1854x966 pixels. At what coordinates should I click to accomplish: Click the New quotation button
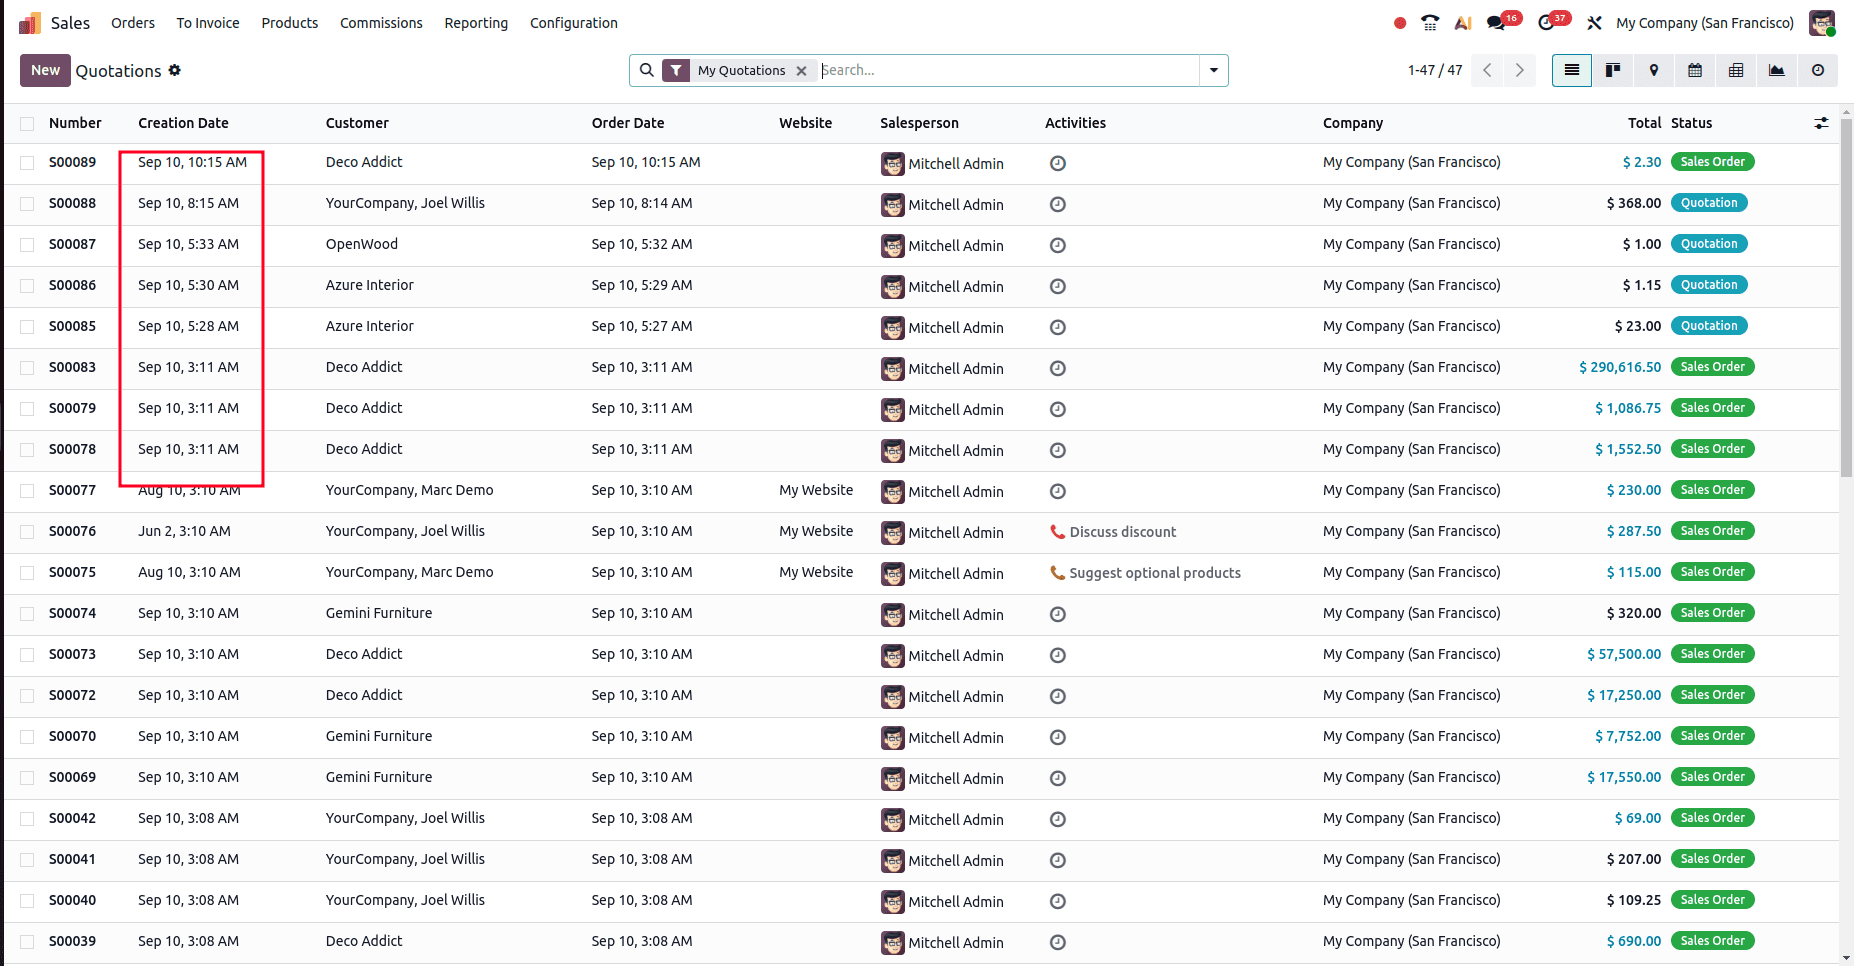pyautogui.click(x=45, y=70)
